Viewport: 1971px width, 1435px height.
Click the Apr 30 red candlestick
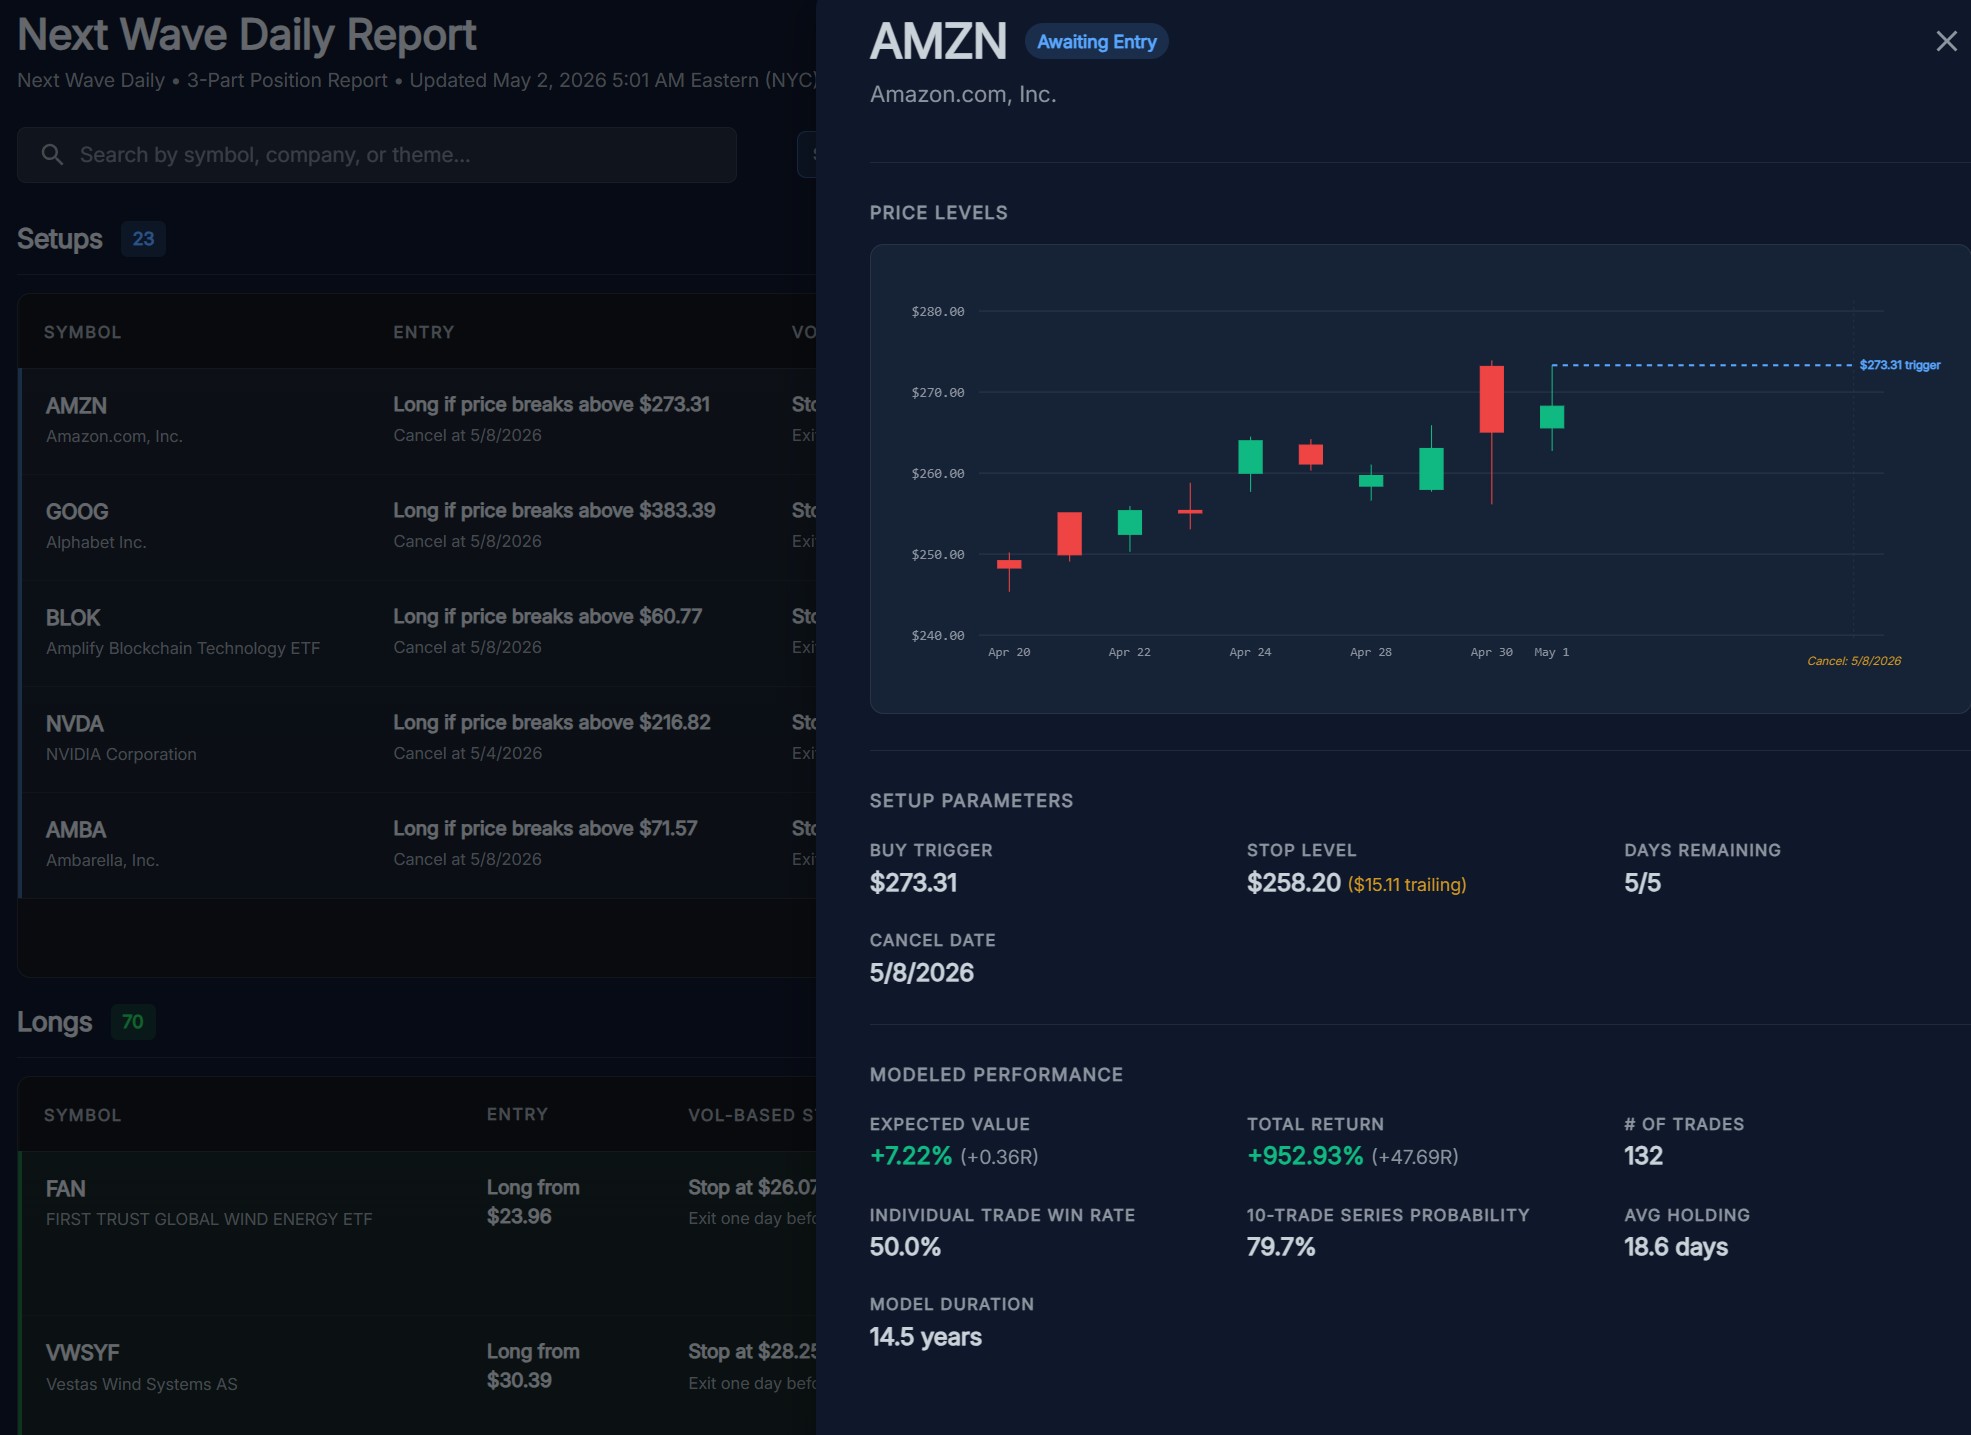[1491, 399]
